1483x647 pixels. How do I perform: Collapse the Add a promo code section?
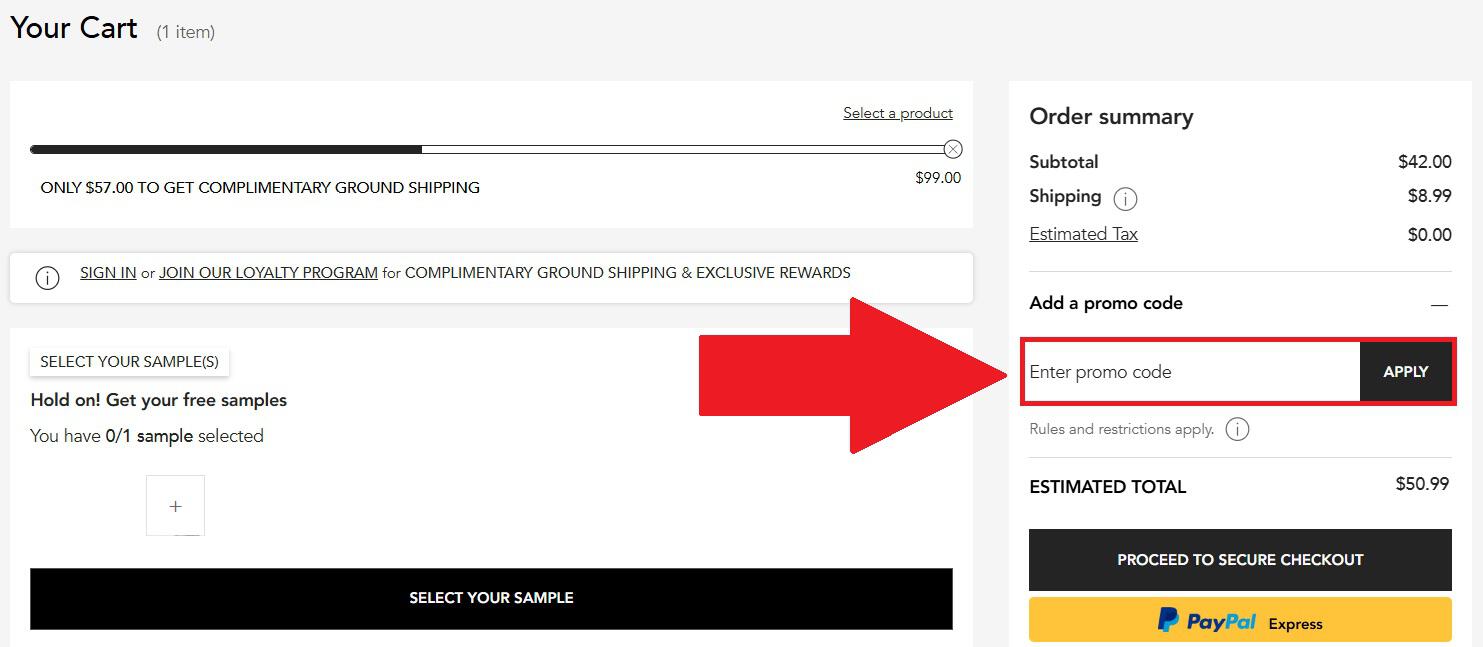[1439, 304]
